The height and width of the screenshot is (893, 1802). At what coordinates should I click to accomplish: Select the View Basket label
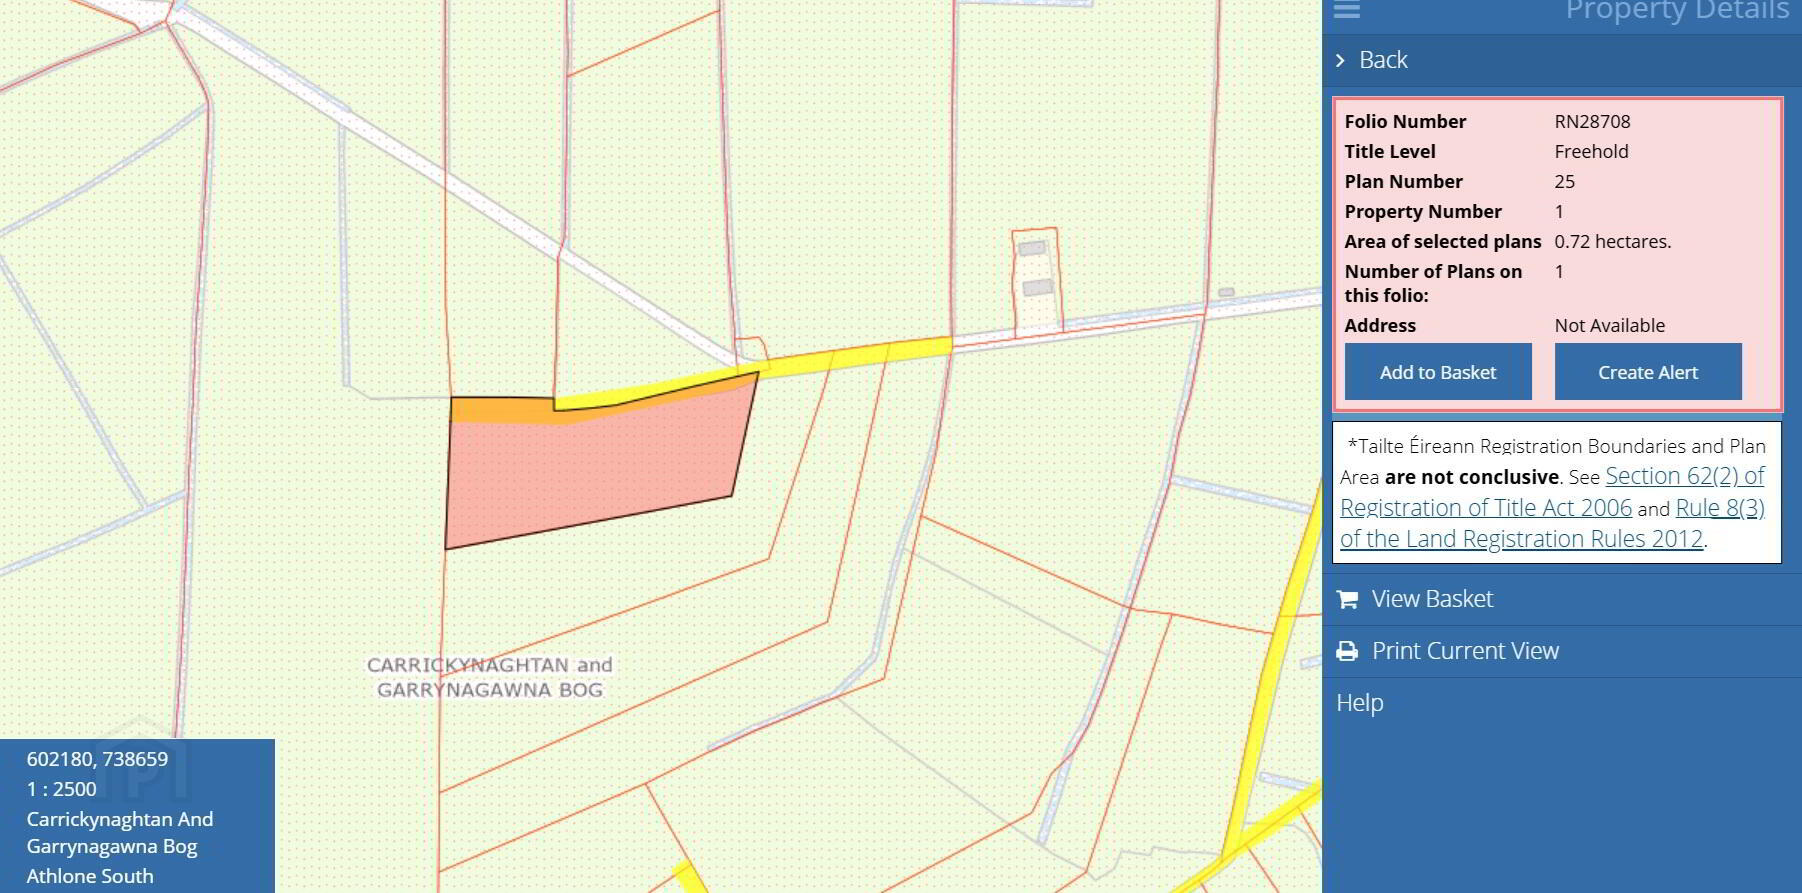(1432, 599)
